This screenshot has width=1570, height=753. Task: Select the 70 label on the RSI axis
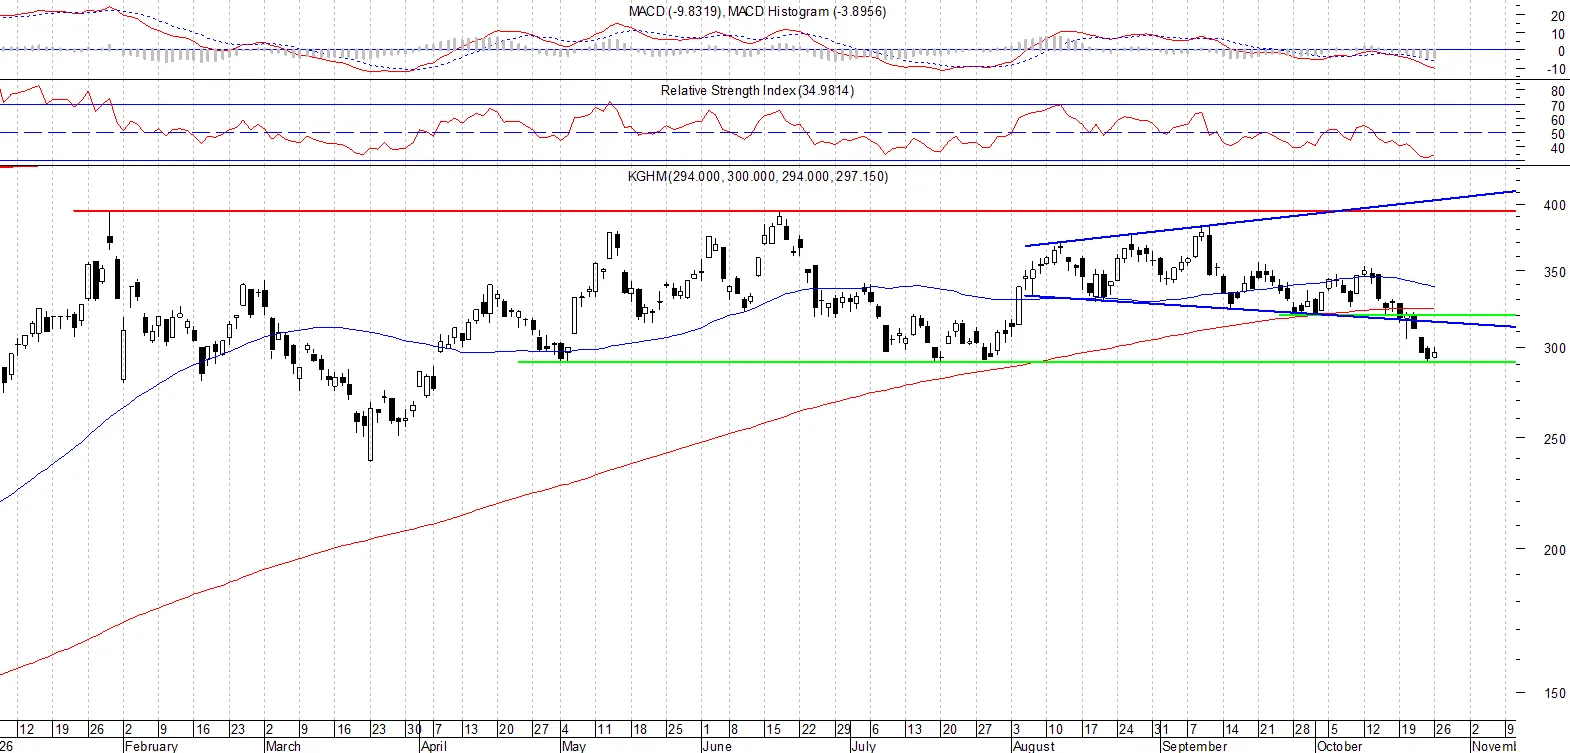(x=1558, y=106)
